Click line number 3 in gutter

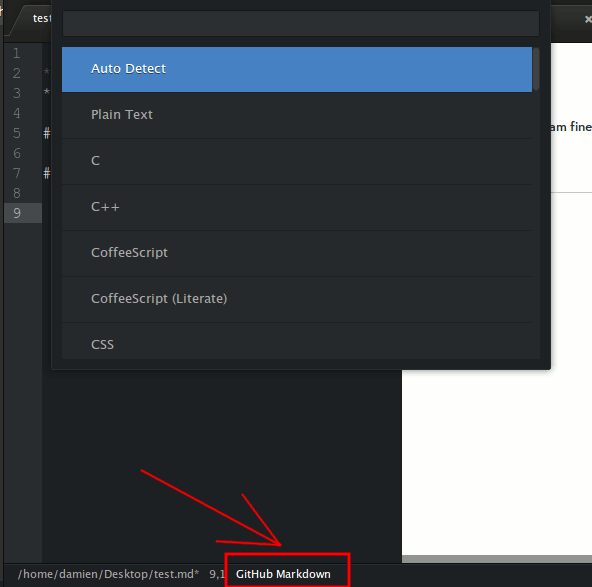(17, 93)
